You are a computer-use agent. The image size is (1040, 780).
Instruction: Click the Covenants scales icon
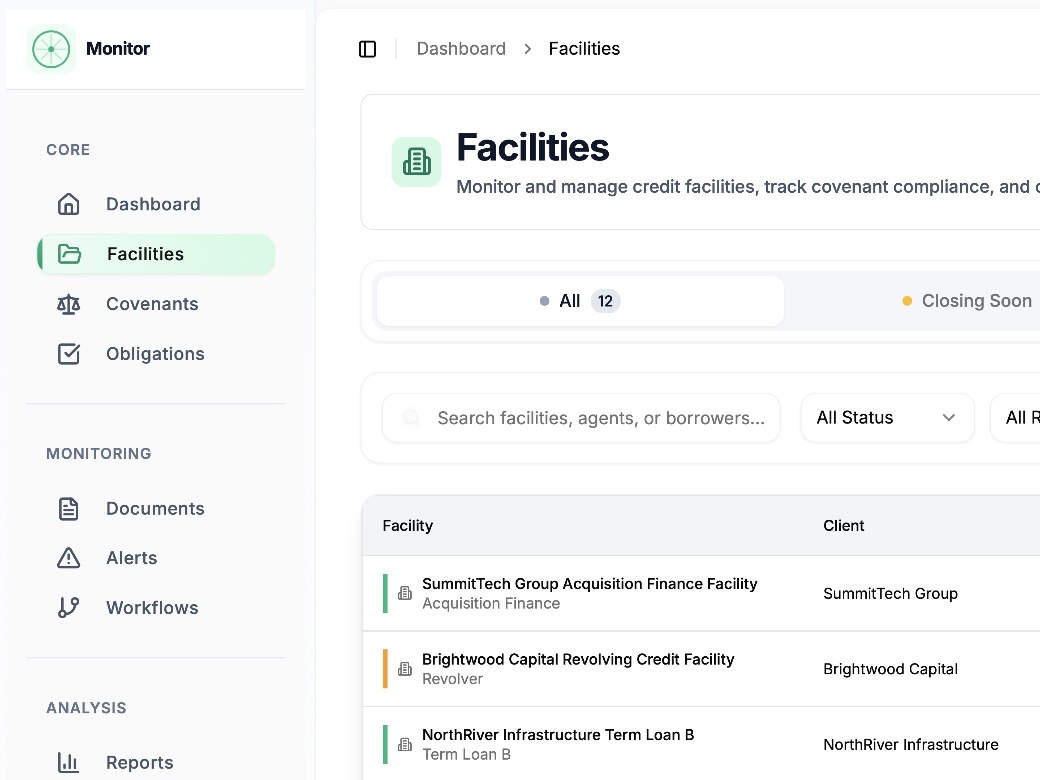(68, 304)
